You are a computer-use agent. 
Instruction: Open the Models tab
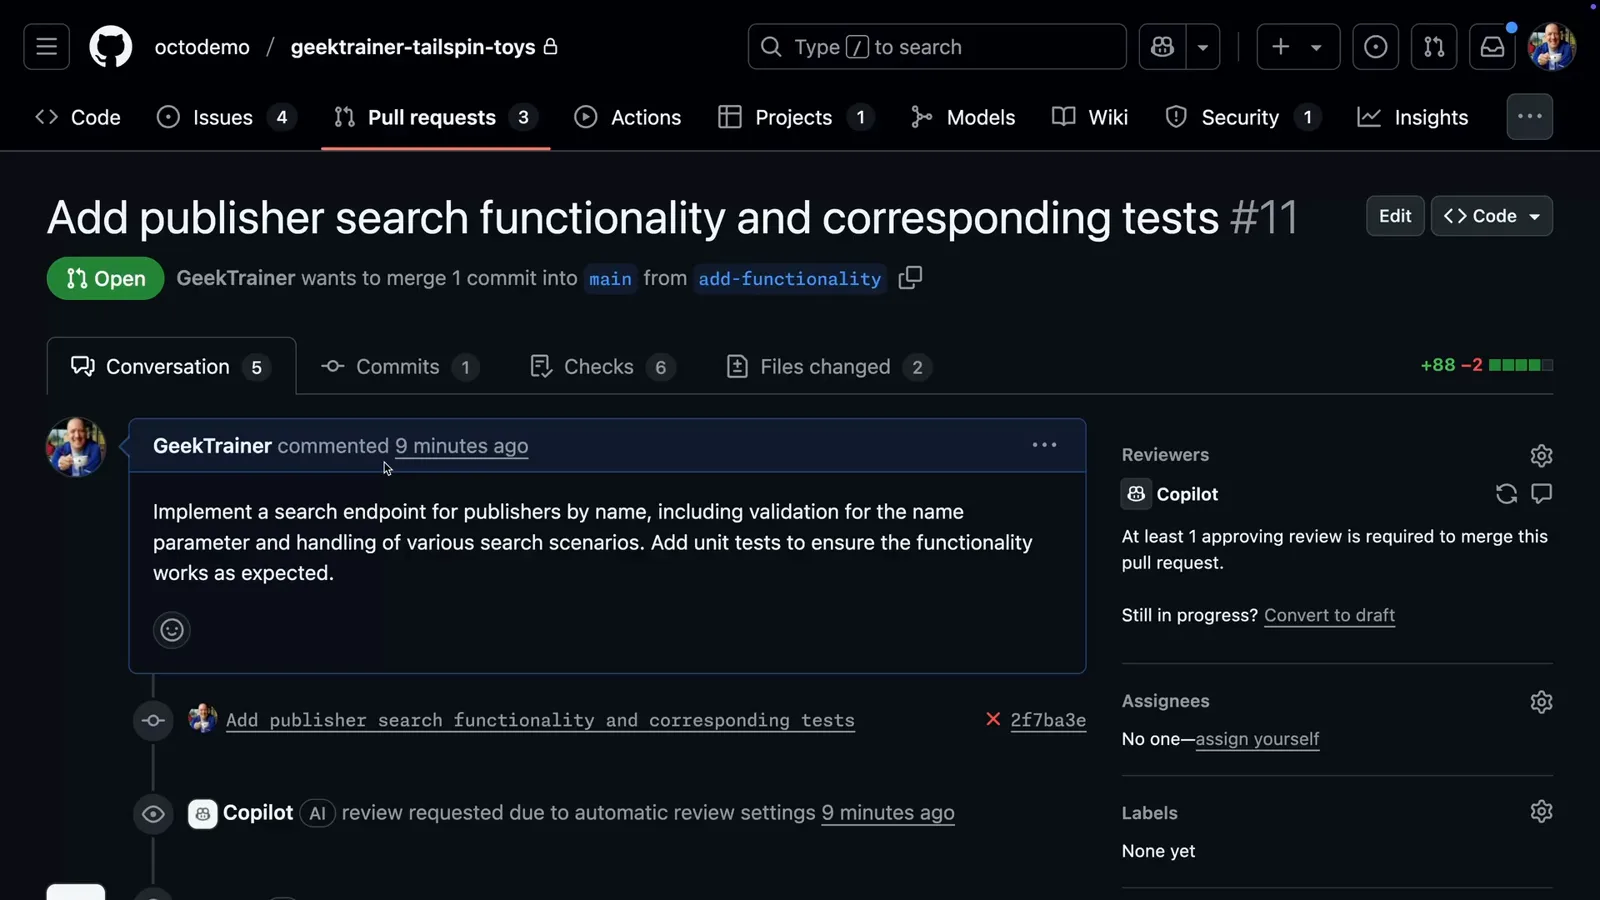click(963, 117)
